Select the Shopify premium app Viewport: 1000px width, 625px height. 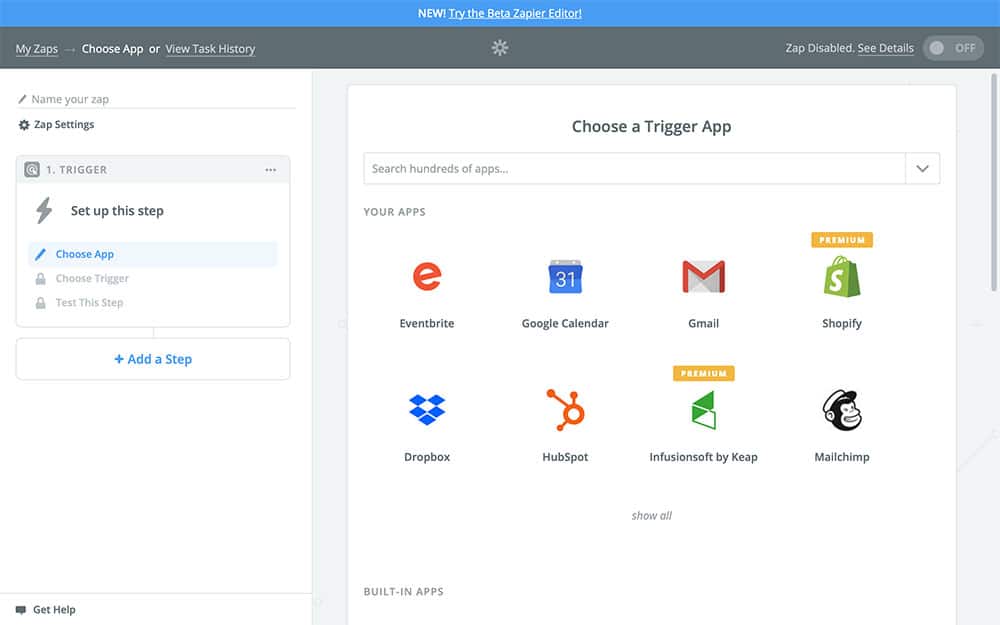pos(841,277)
